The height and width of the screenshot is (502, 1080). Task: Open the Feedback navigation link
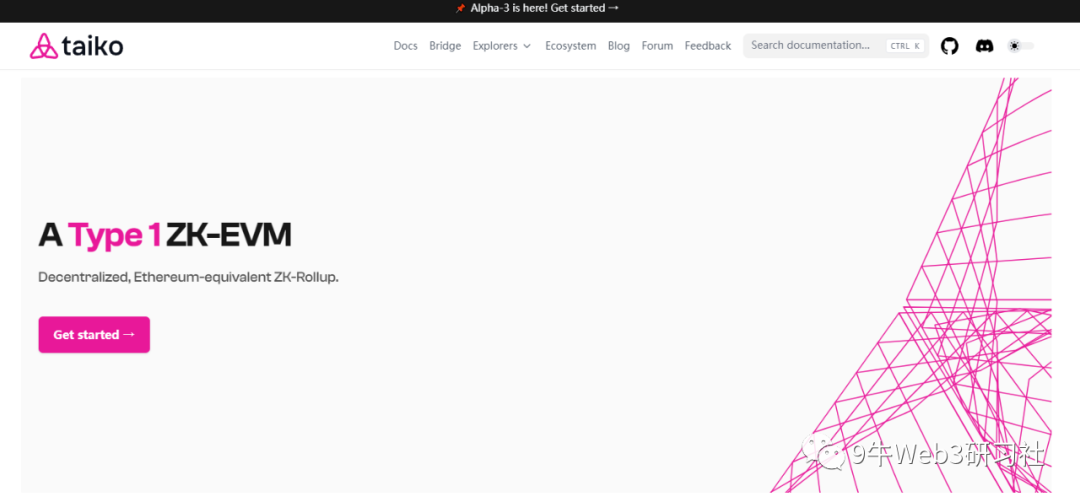tap(707, 46)
